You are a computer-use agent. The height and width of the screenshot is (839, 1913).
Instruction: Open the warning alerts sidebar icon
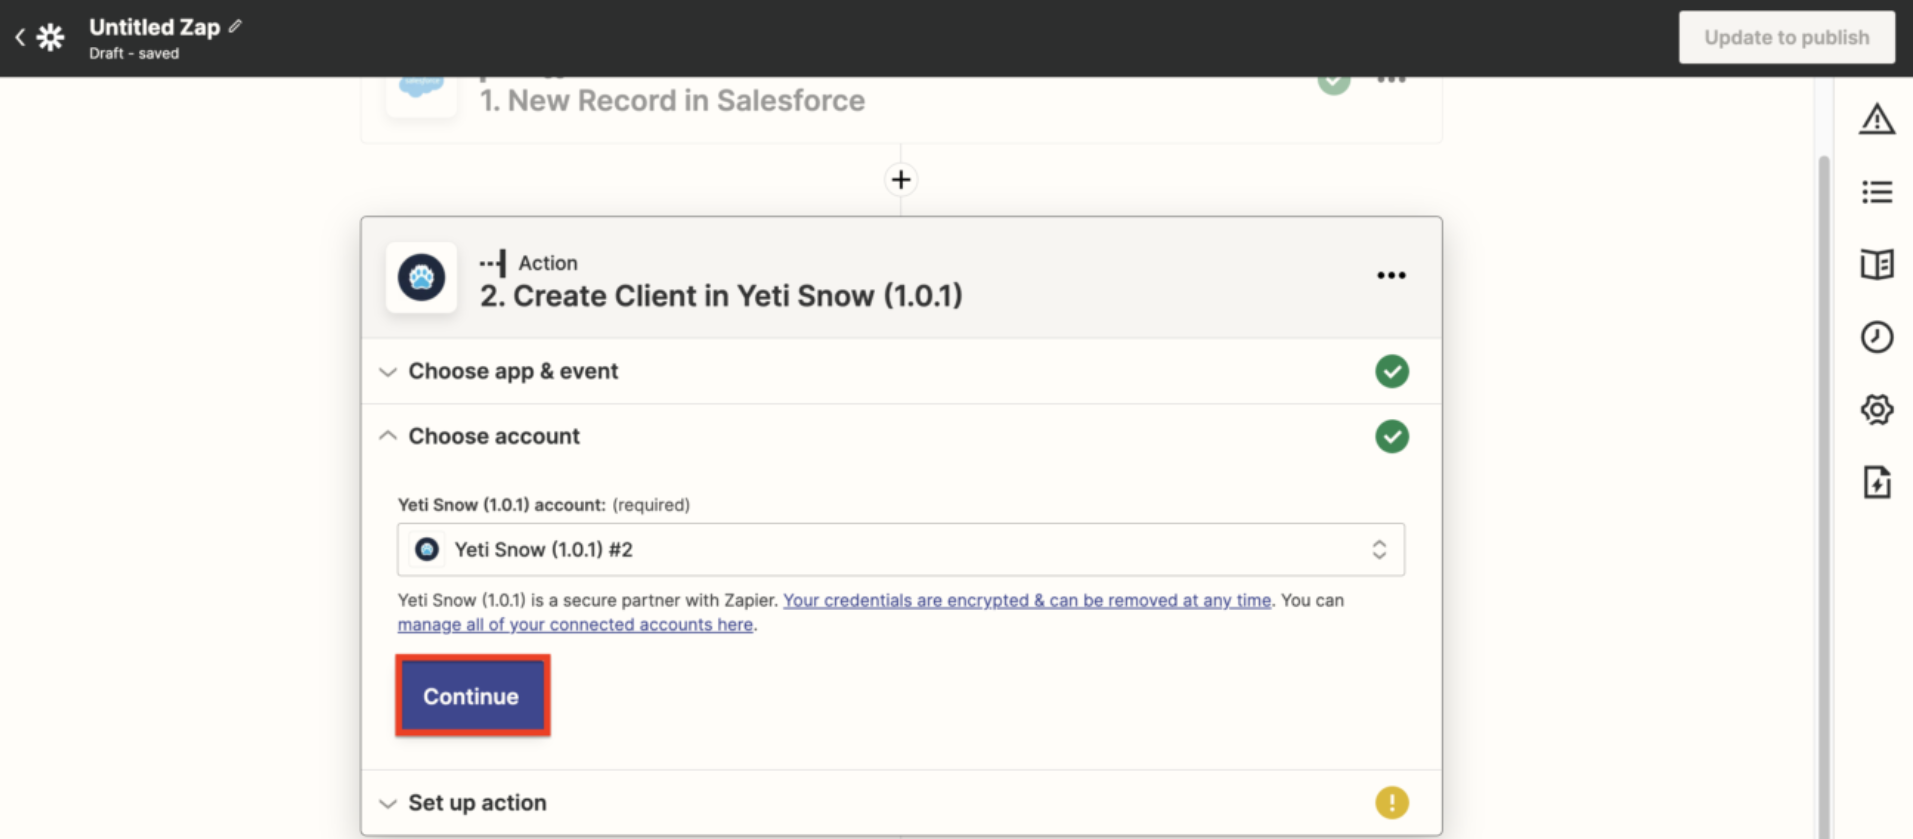pyautogui.click(x=1877, y=119)
